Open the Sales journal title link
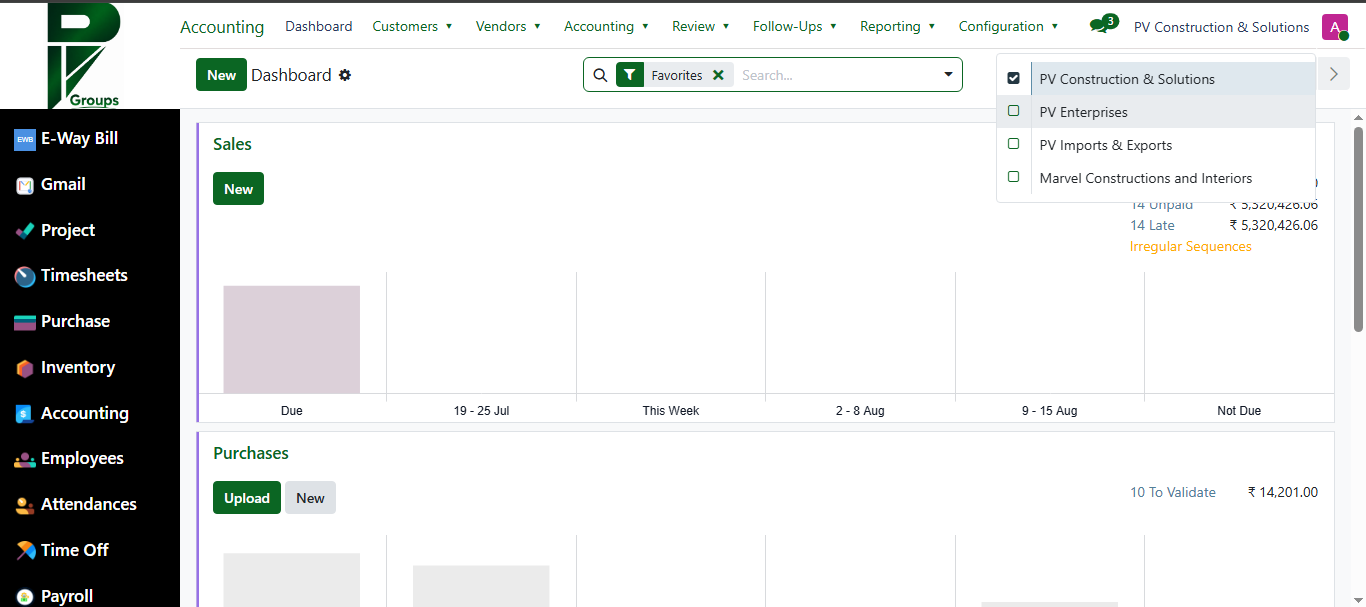 [232, 144]
